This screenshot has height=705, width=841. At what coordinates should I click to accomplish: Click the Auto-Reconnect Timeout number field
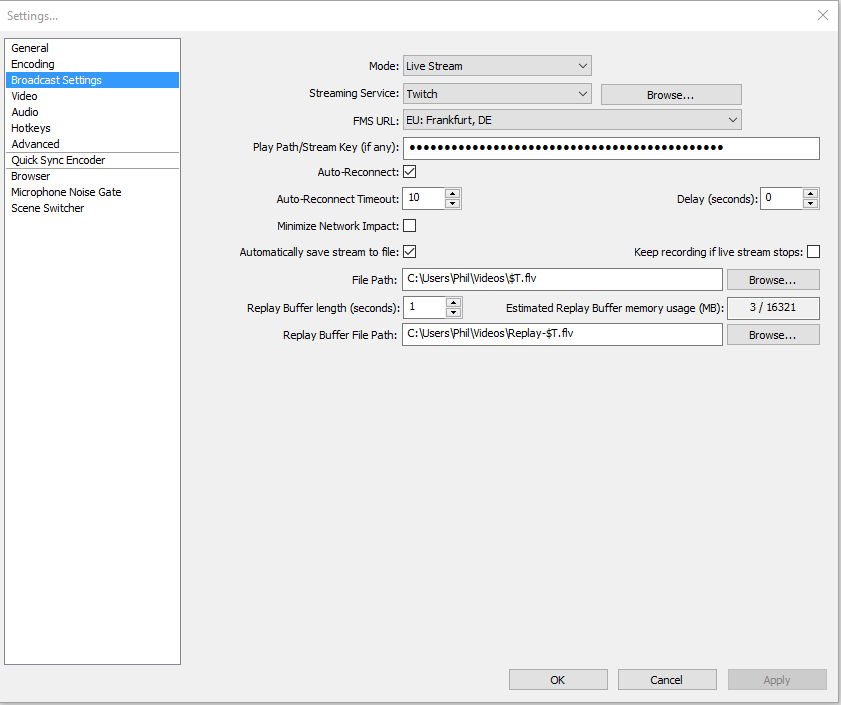click(424, 198)
